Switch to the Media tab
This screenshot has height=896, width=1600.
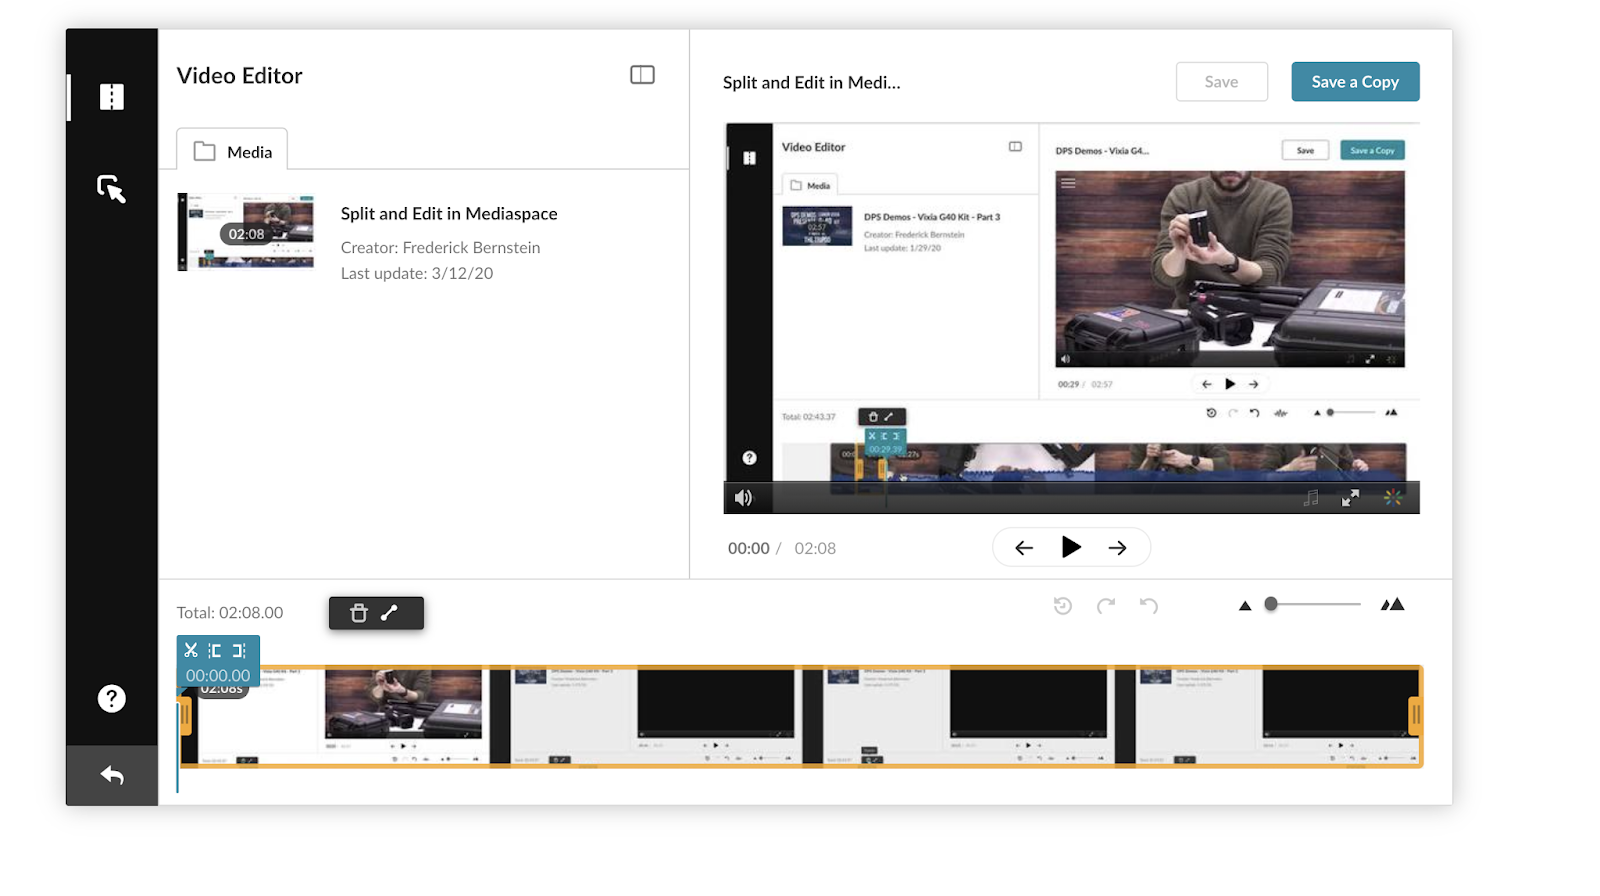[x=232, y=150]
